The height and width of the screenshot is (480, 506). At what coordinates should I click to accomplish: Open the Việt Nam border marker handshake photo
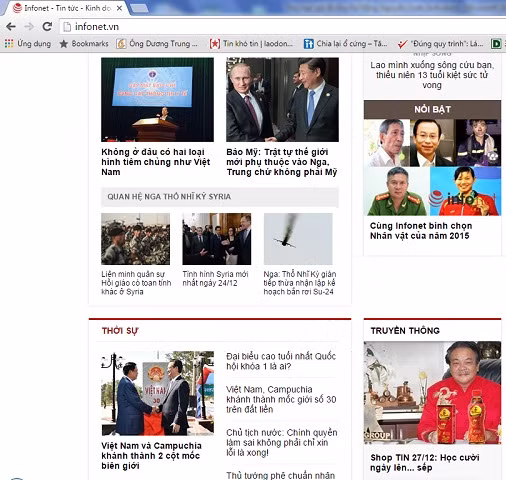(x=157, y=393)
